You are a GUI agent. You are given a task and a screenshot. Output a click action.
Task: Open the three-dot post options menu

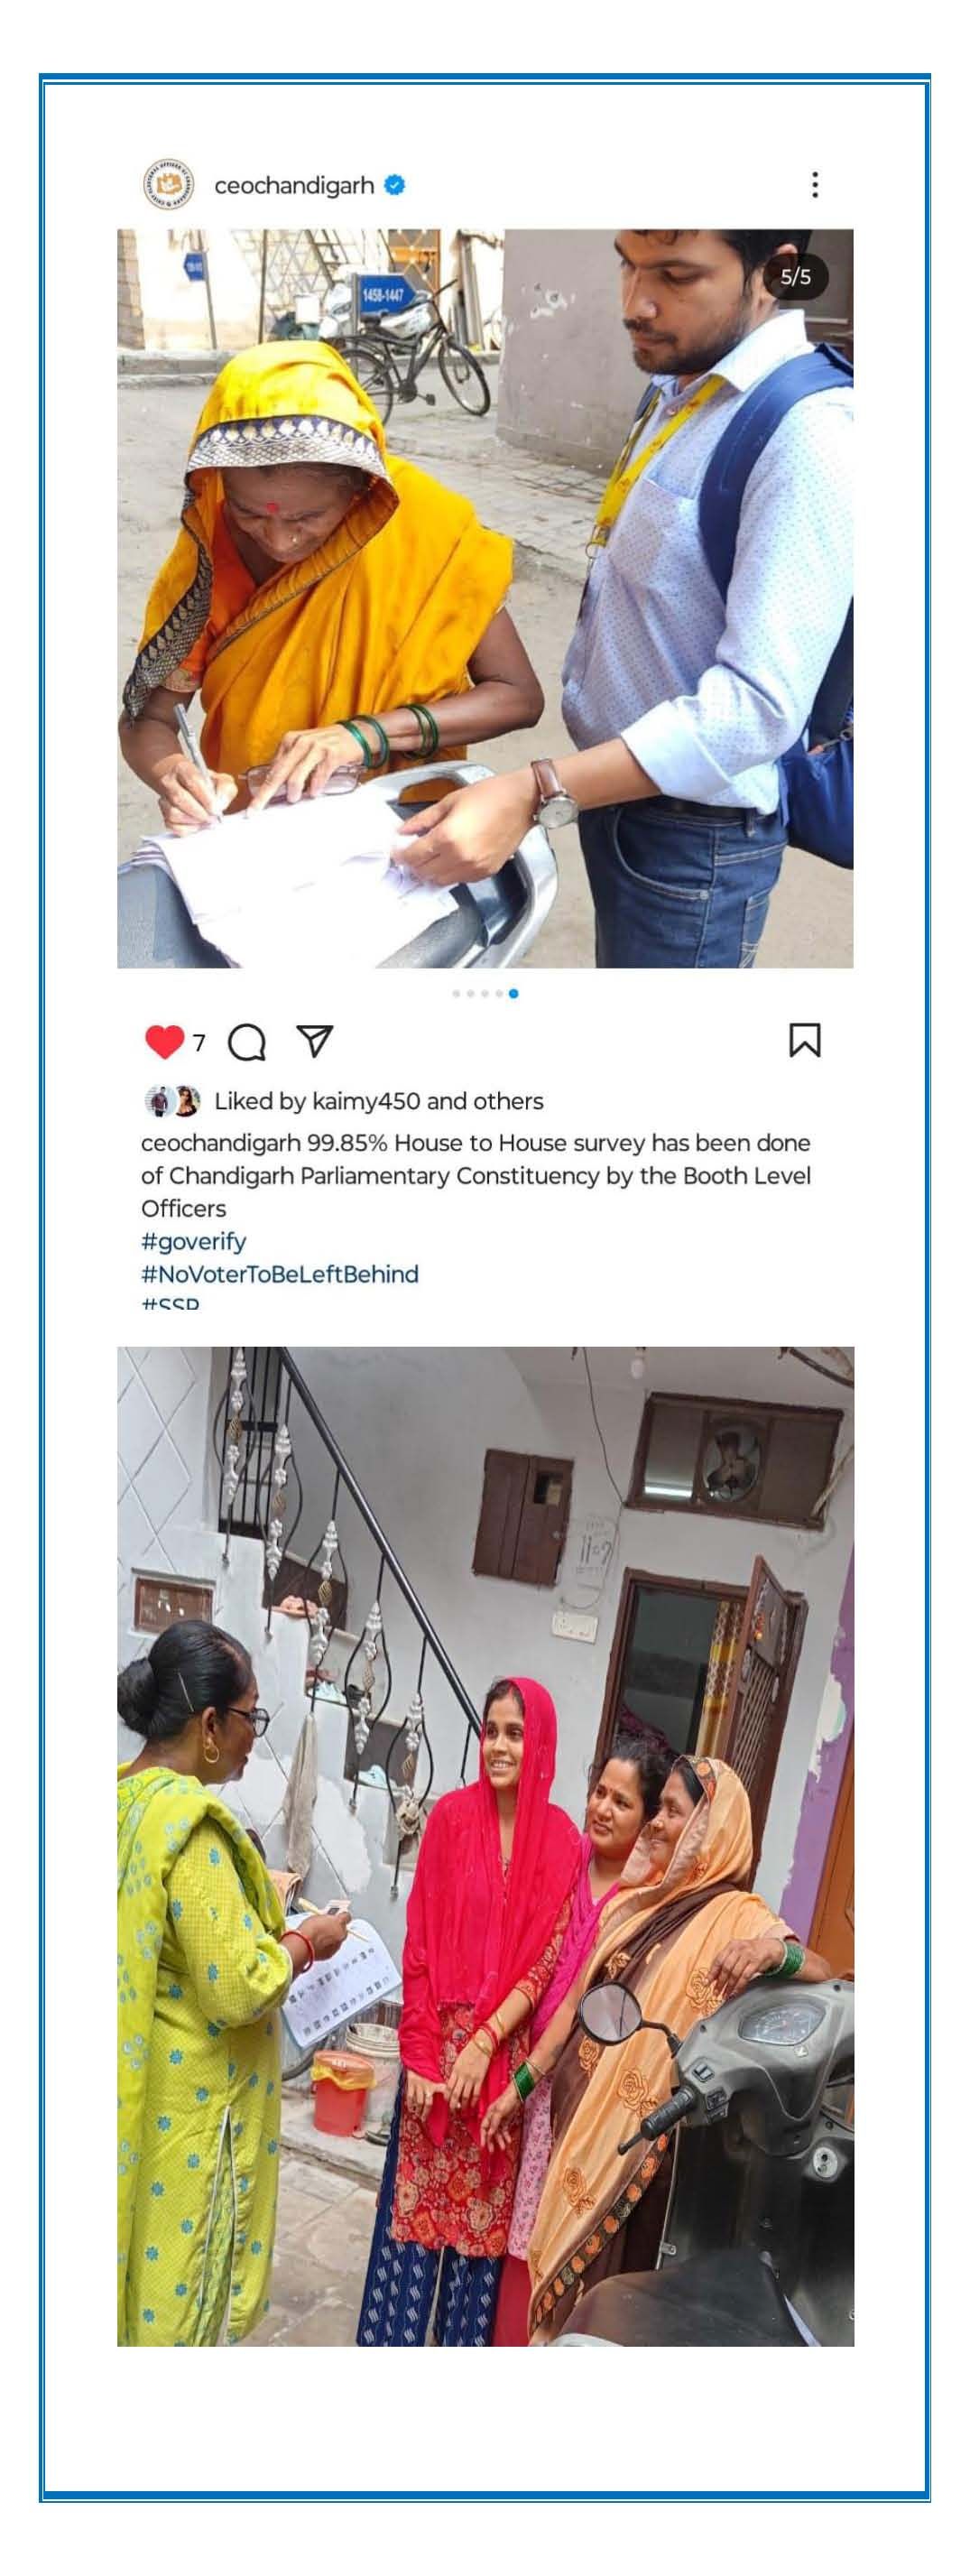pyautogui.click(x=815, y=185)
